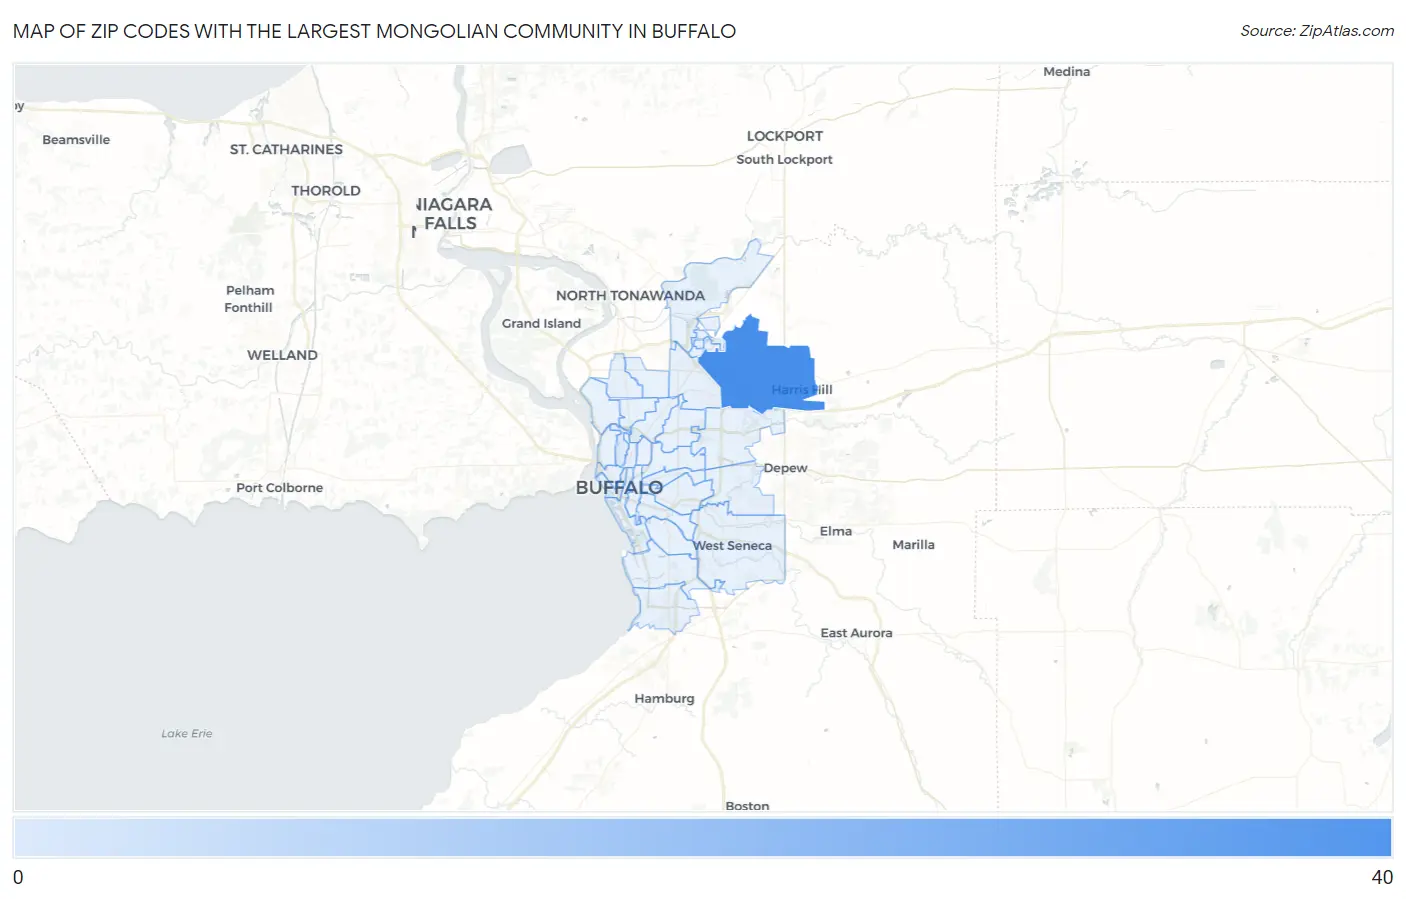Click the South Lockport label

784,160
